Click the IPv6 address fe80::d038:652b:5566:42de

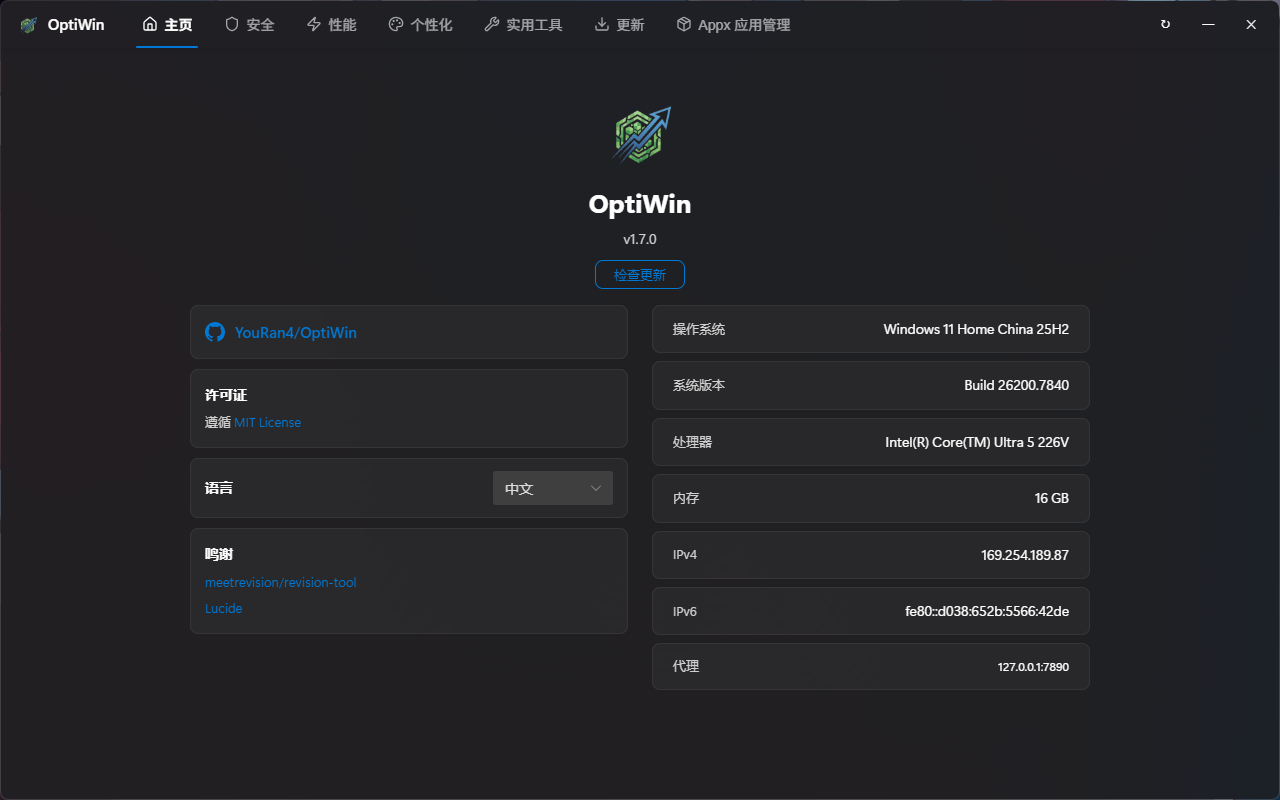(987, 611)
